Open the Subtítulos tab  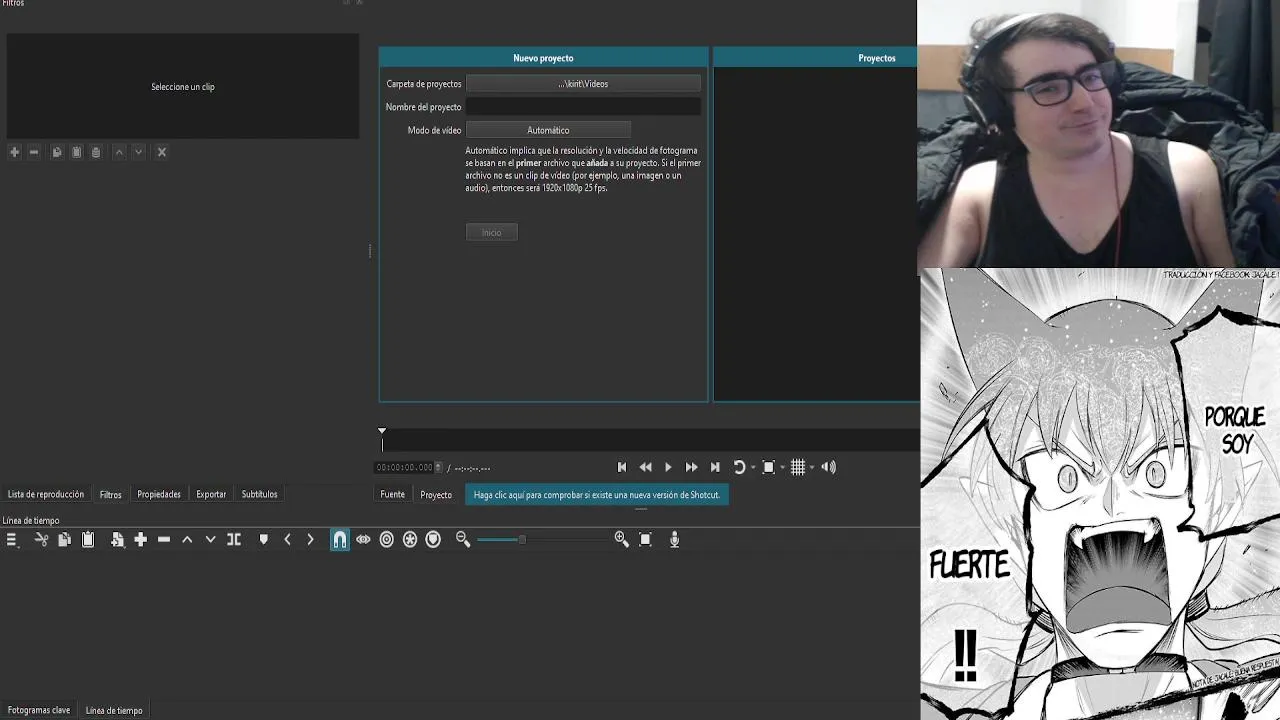click(260, 494)
